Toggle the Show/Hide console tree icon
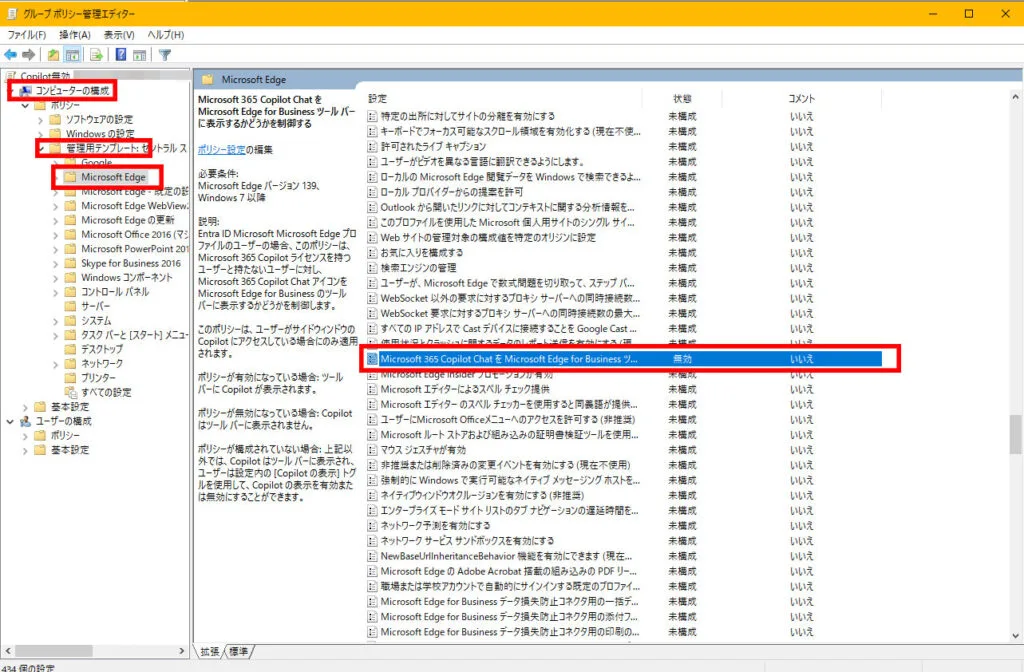Viewport: 1024px width, 672px height. click(x=72, y=55)
